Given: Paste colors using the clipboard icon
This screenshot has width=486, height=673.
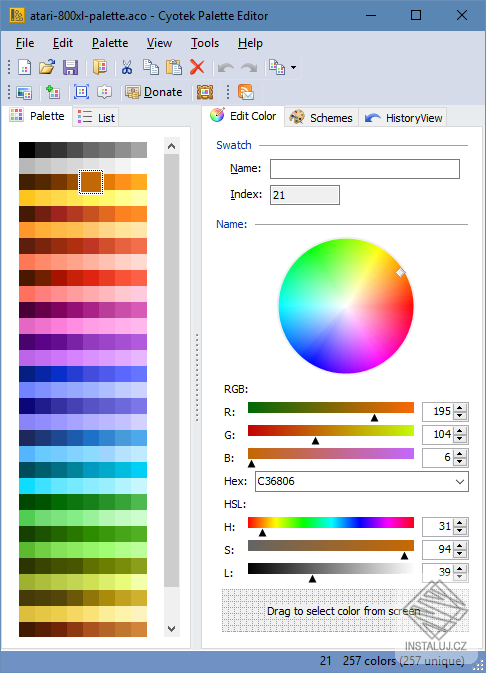Looking at the screenshot, I should tap(174, 67).
